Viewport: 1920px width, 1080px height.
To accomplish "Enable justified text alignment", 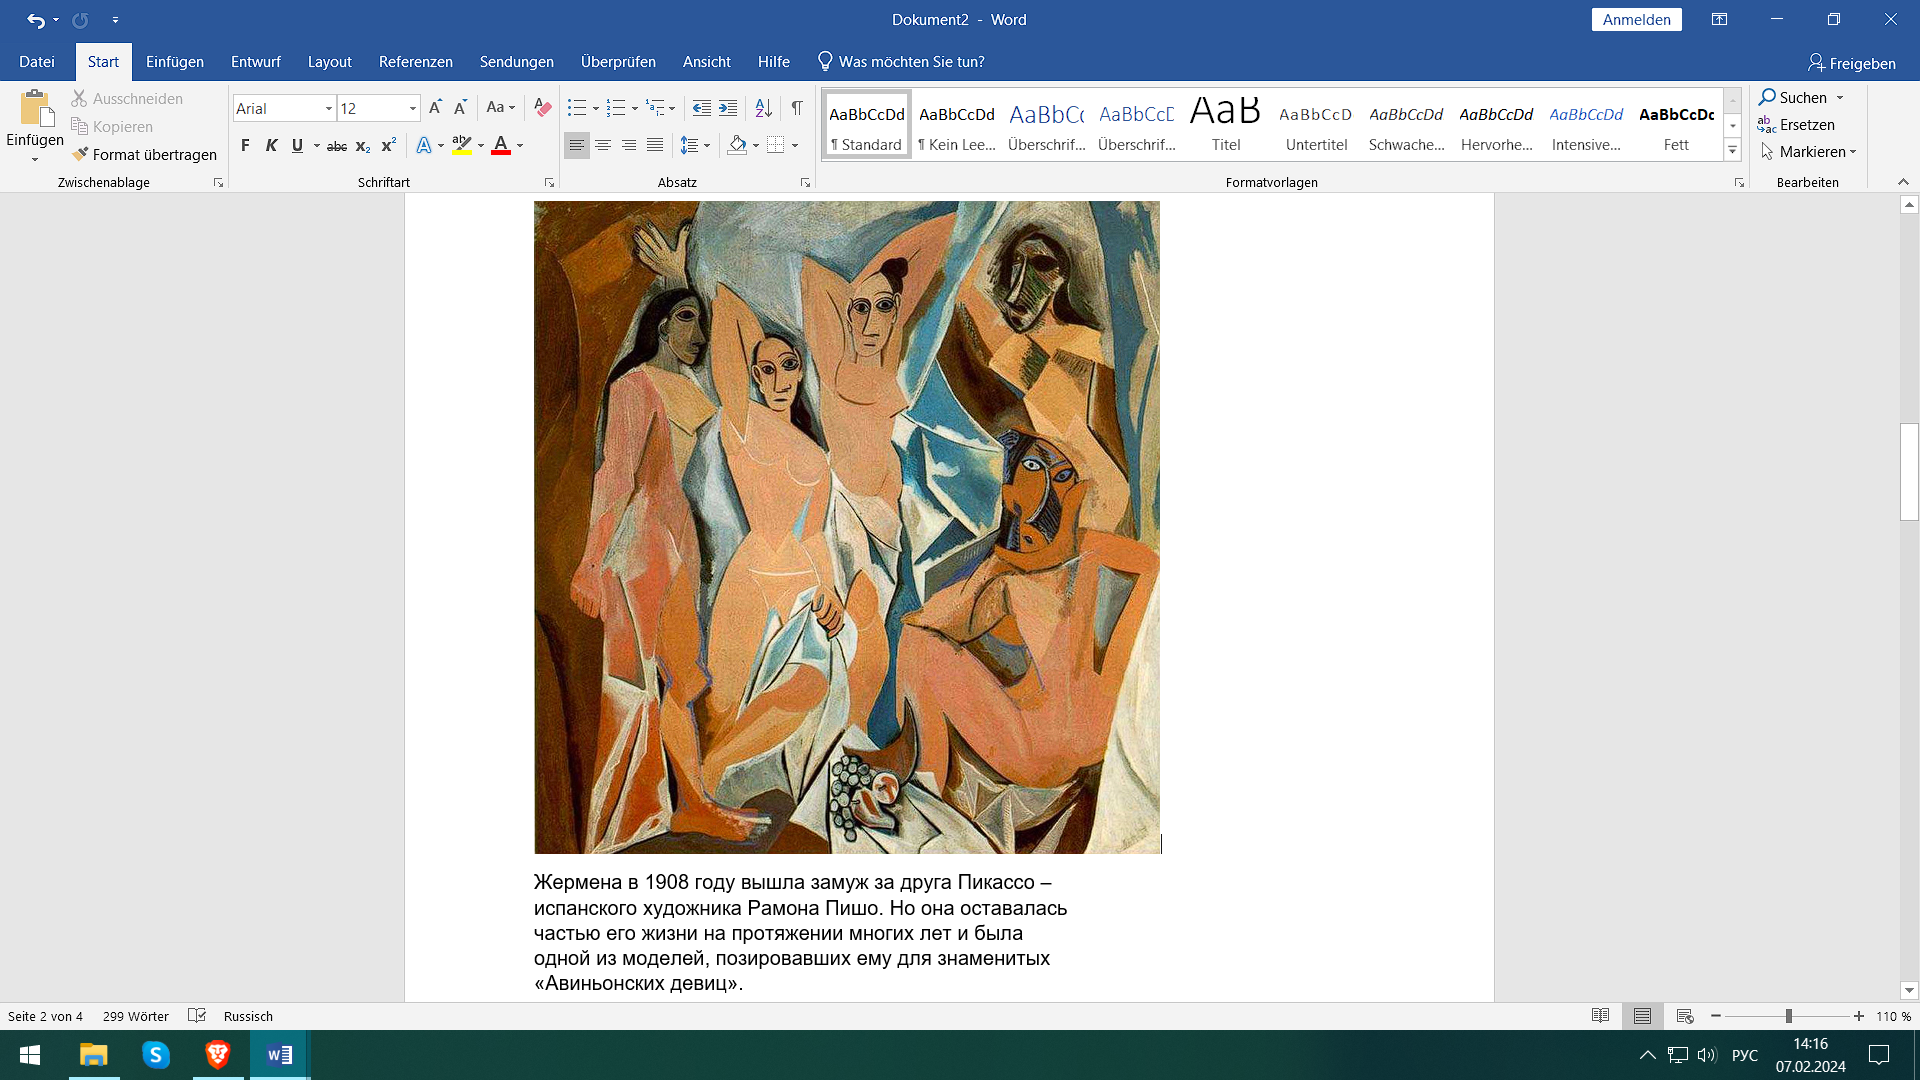I will tap(655, 146).
